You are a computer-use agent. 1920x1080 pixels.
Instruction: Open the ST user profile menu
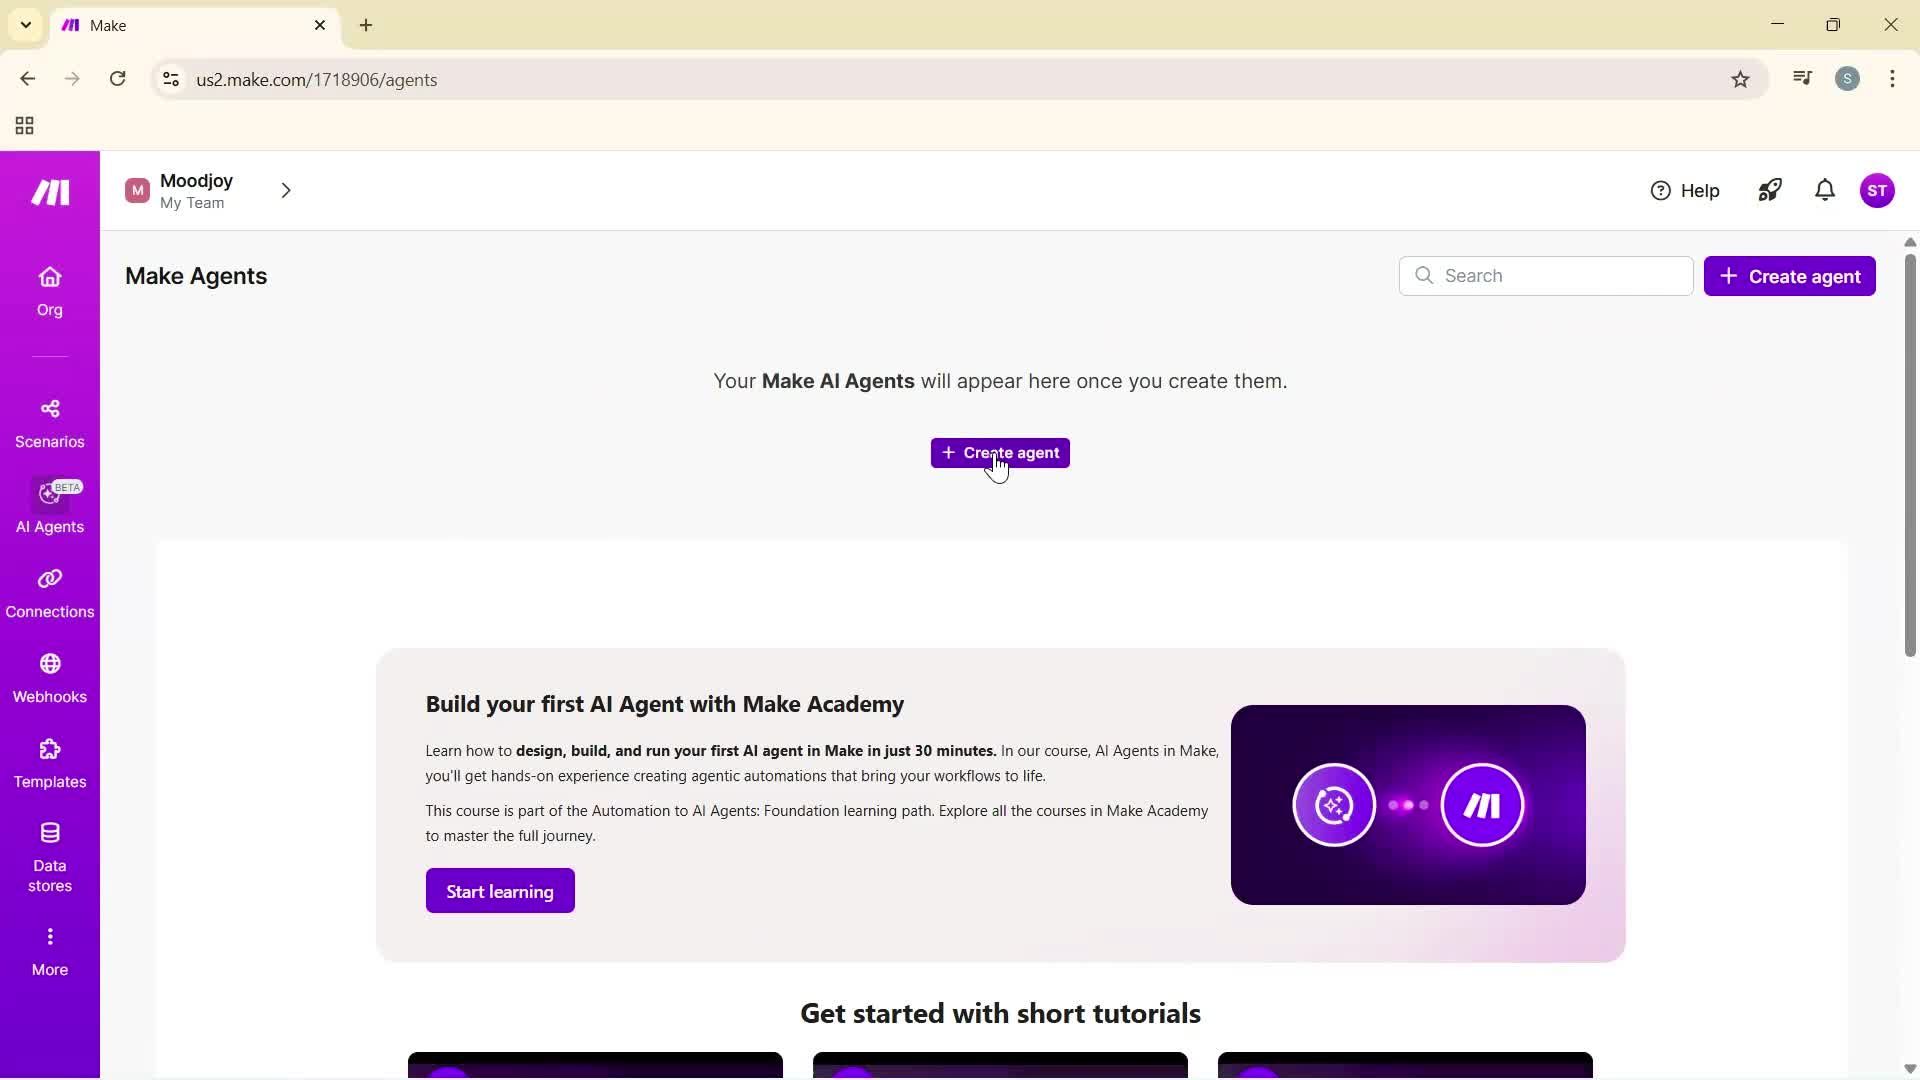tap(1877, 190)
